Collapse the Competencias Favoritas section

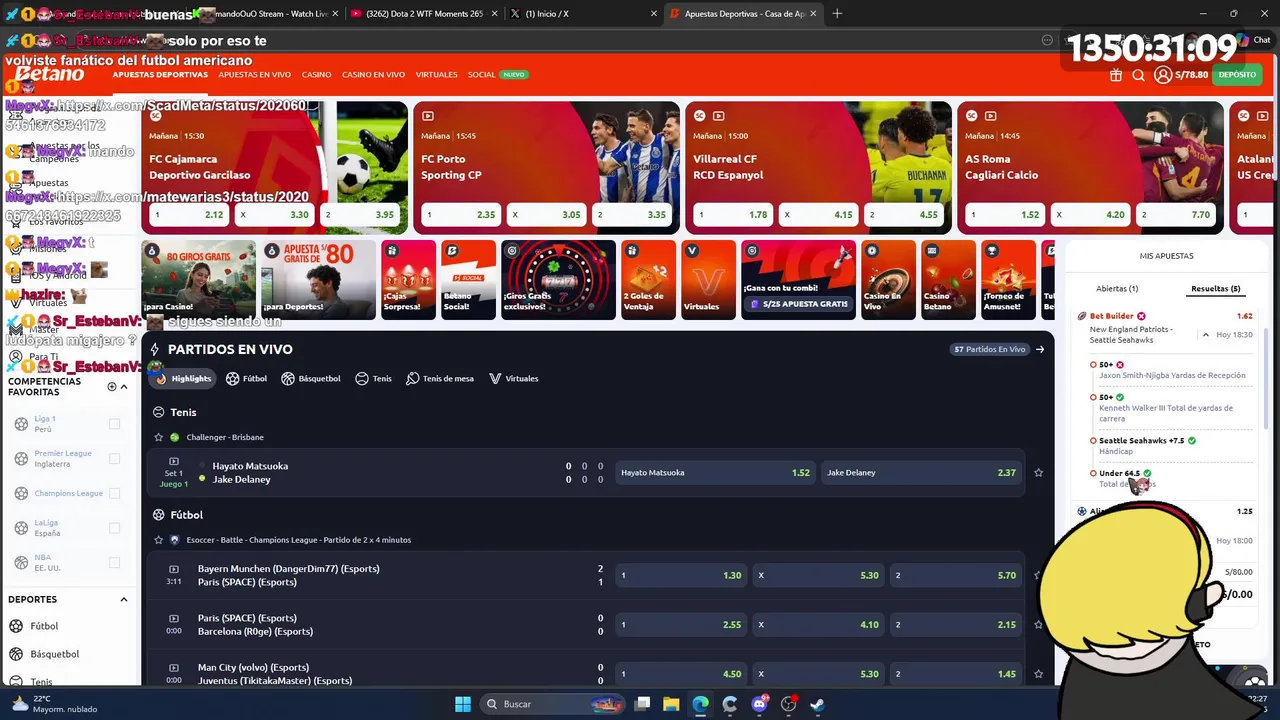[124, 386]
